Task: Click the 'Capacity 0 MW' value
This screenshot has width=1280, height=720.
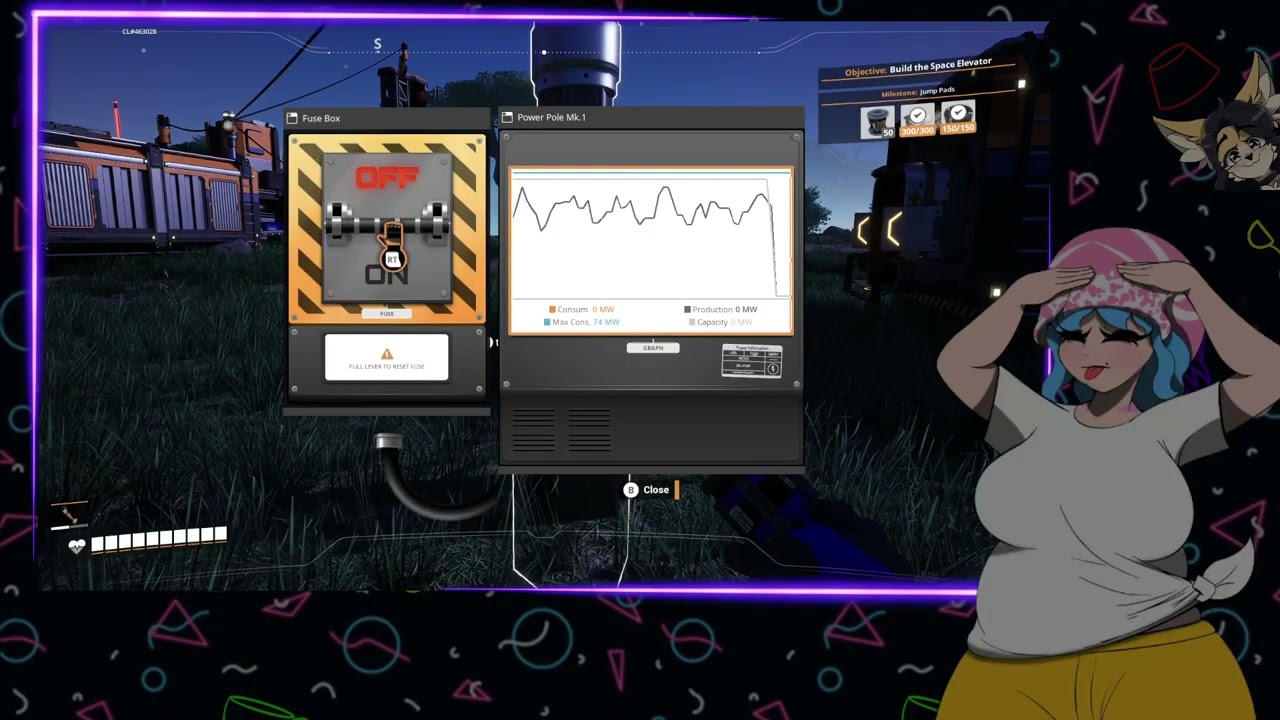Action: point(725,322)
